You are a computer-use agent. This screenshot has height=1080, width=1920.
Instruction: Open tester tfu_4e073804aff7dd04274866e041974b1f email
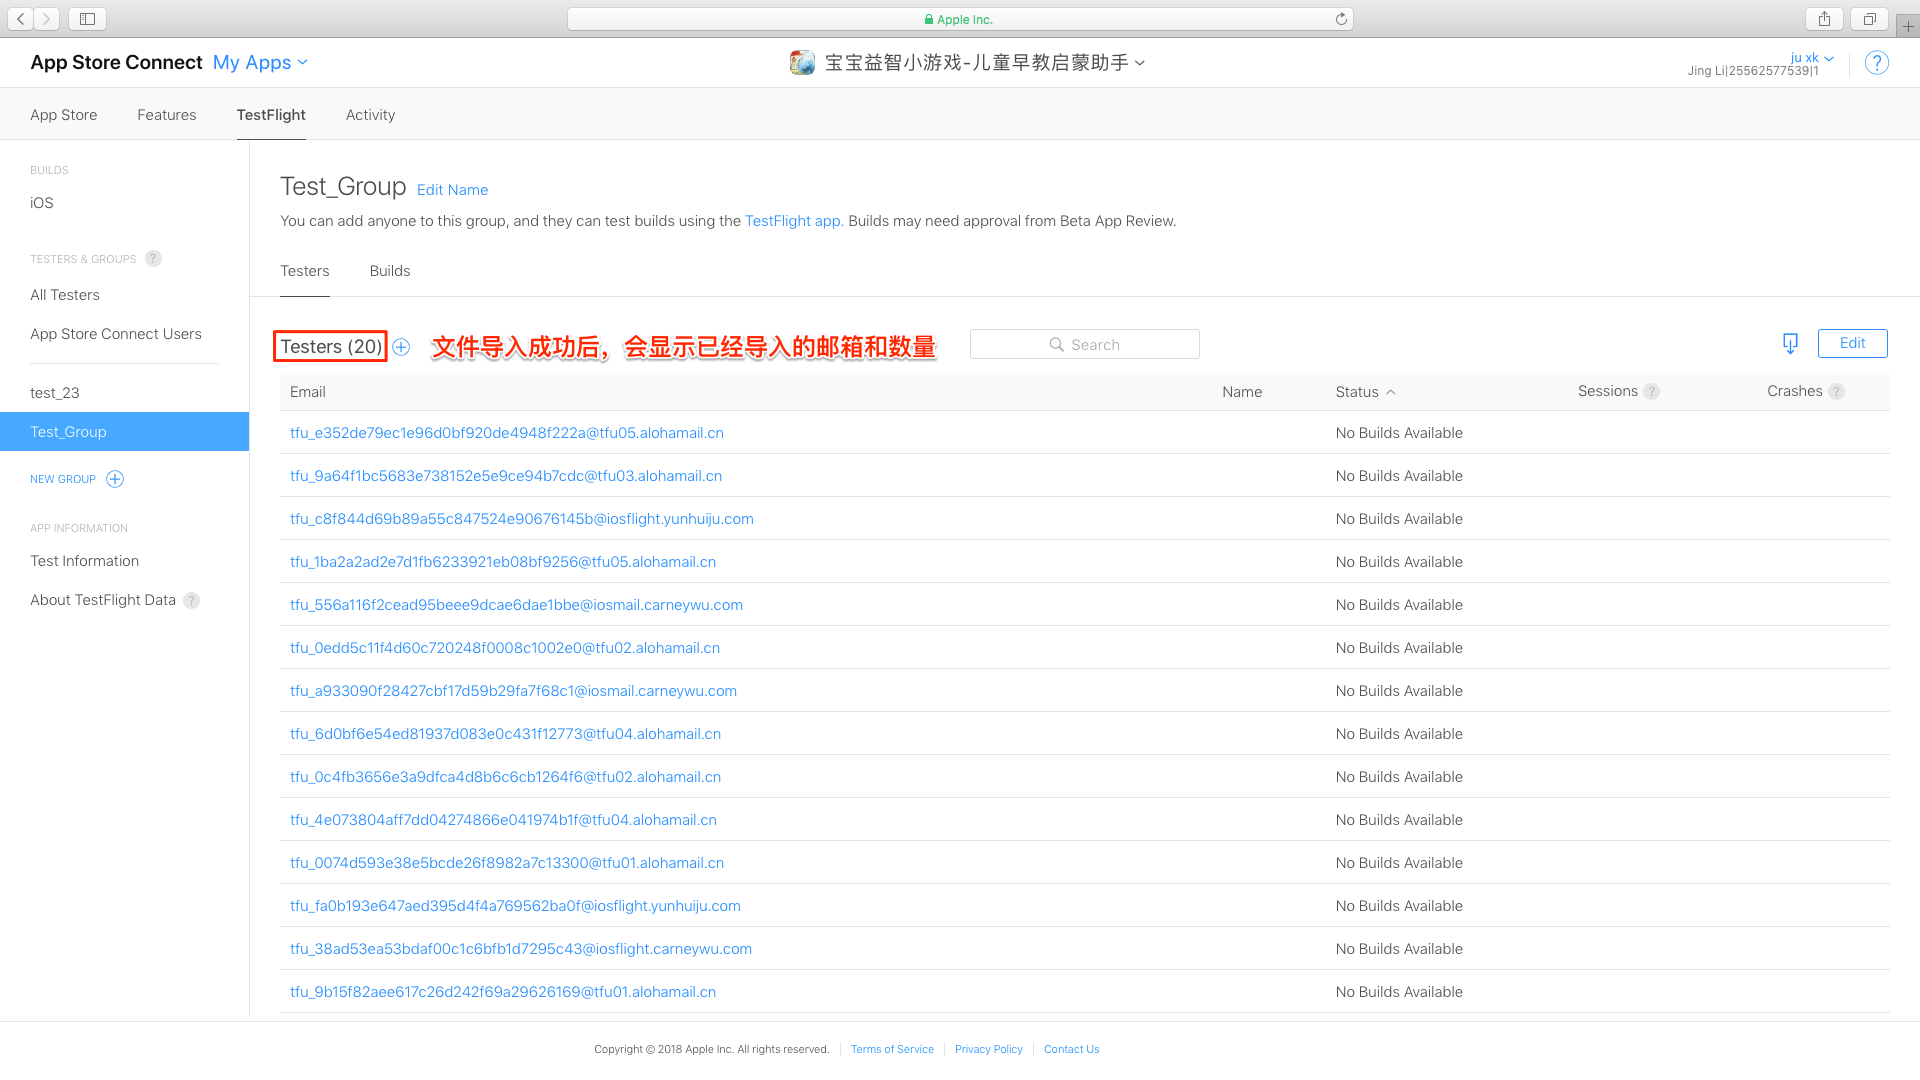(503, 820)
